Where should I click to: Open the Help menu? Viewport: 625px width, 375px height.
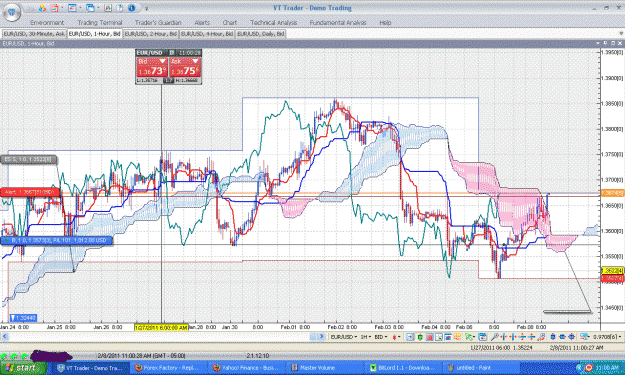(385, 23)
